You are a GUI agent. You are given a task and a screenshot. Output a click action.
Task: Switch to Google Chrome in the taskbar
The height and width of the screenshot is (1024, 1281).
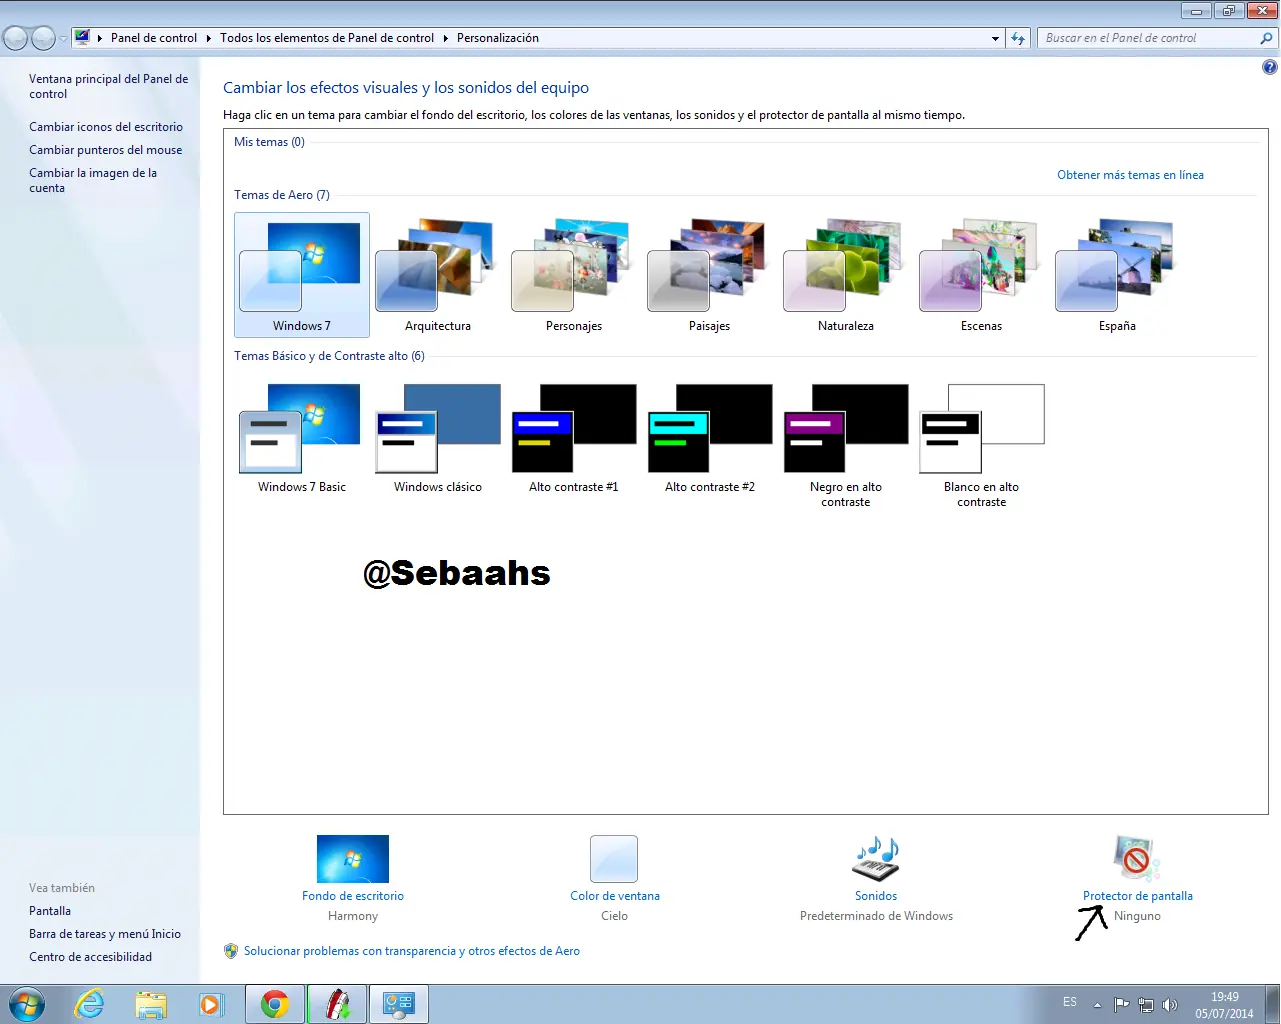point(275,1004)
